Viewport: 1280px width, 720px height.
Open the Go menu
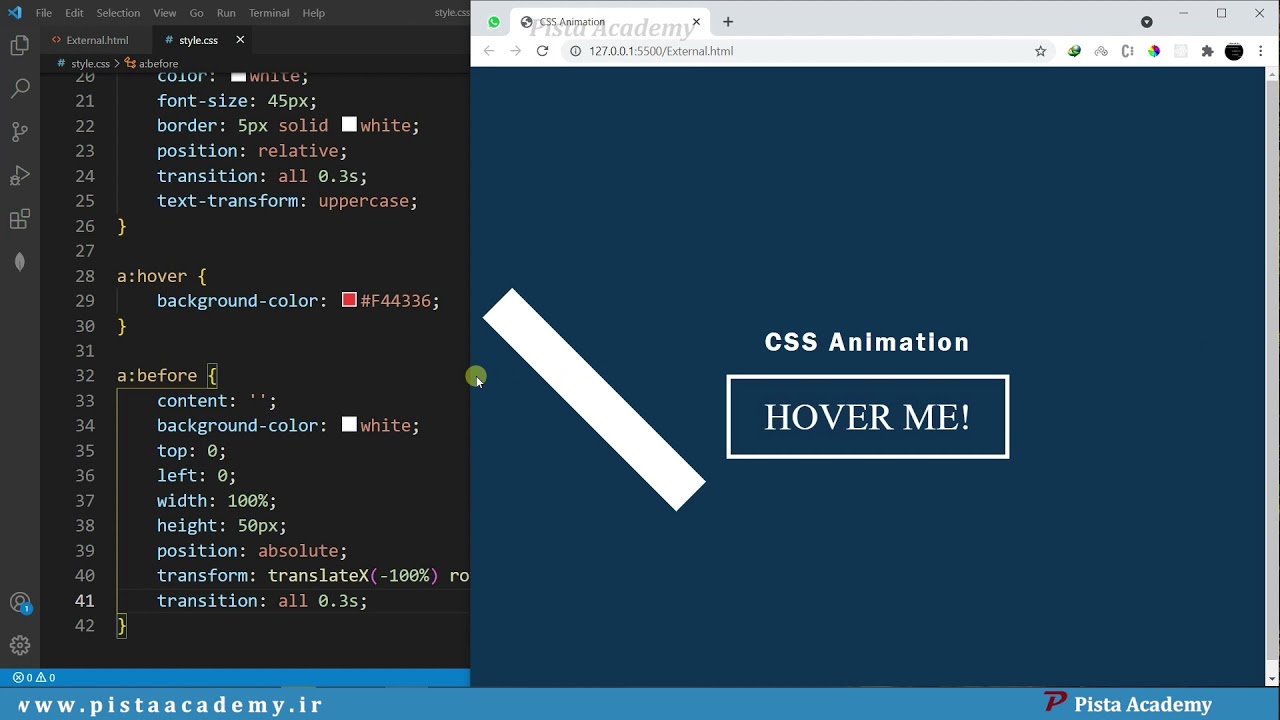pyautogui.click(x=197, y=13)
